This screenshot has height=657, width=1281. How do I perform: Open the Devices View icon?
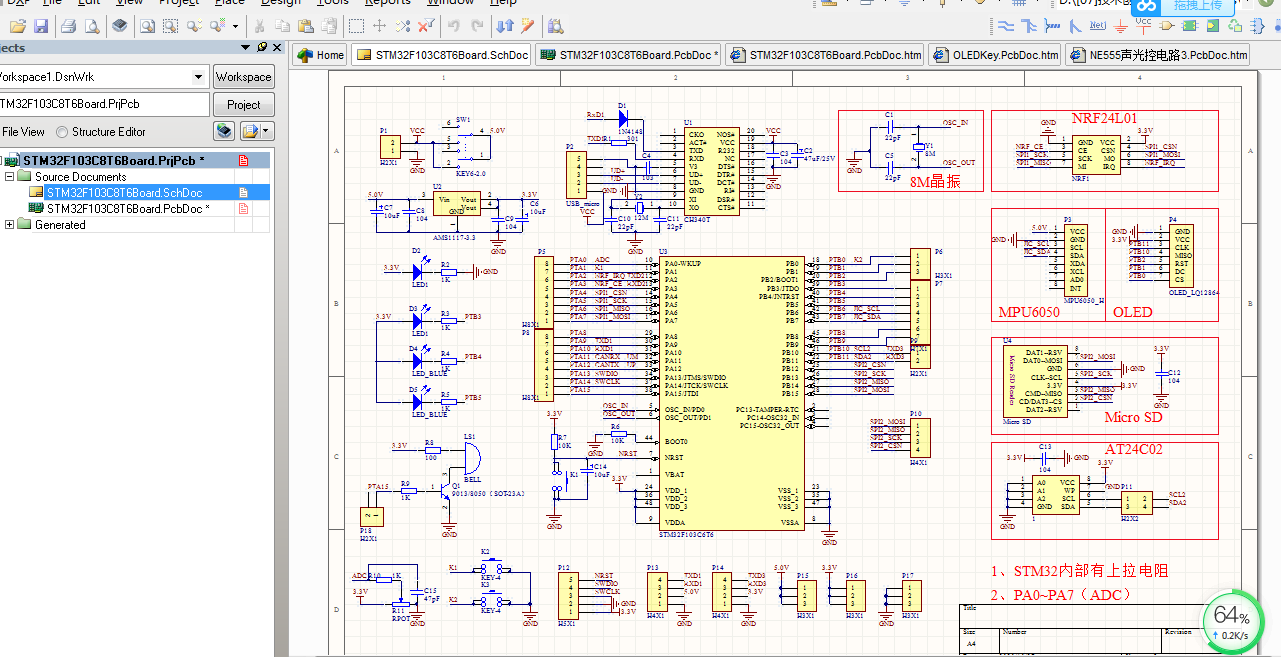tap(119, 26)
